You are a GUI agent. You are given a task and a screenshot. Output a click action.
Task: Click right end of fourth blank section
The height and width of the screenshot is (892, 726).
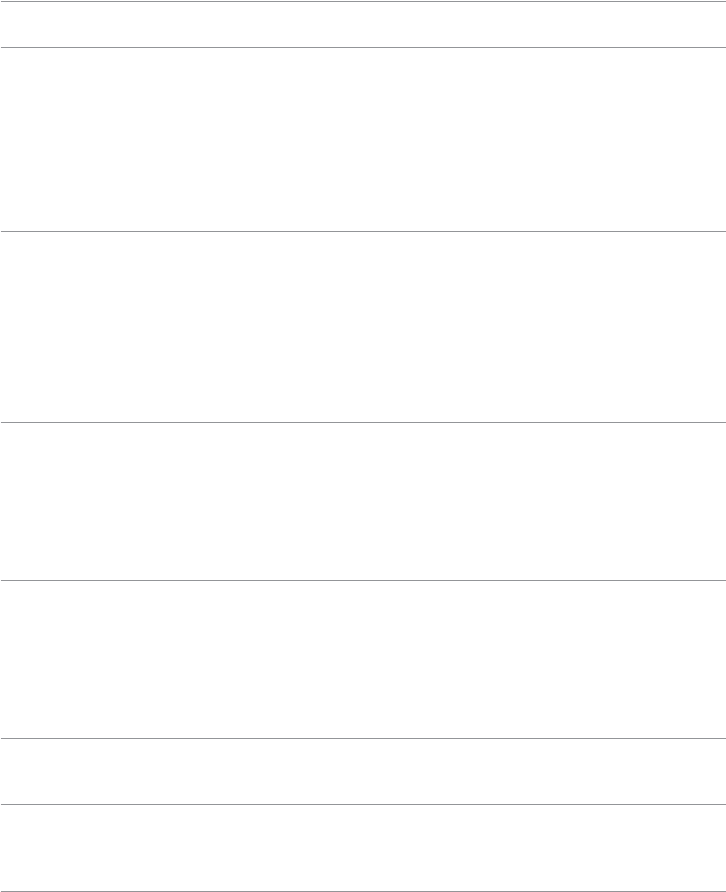pos(715,659)
